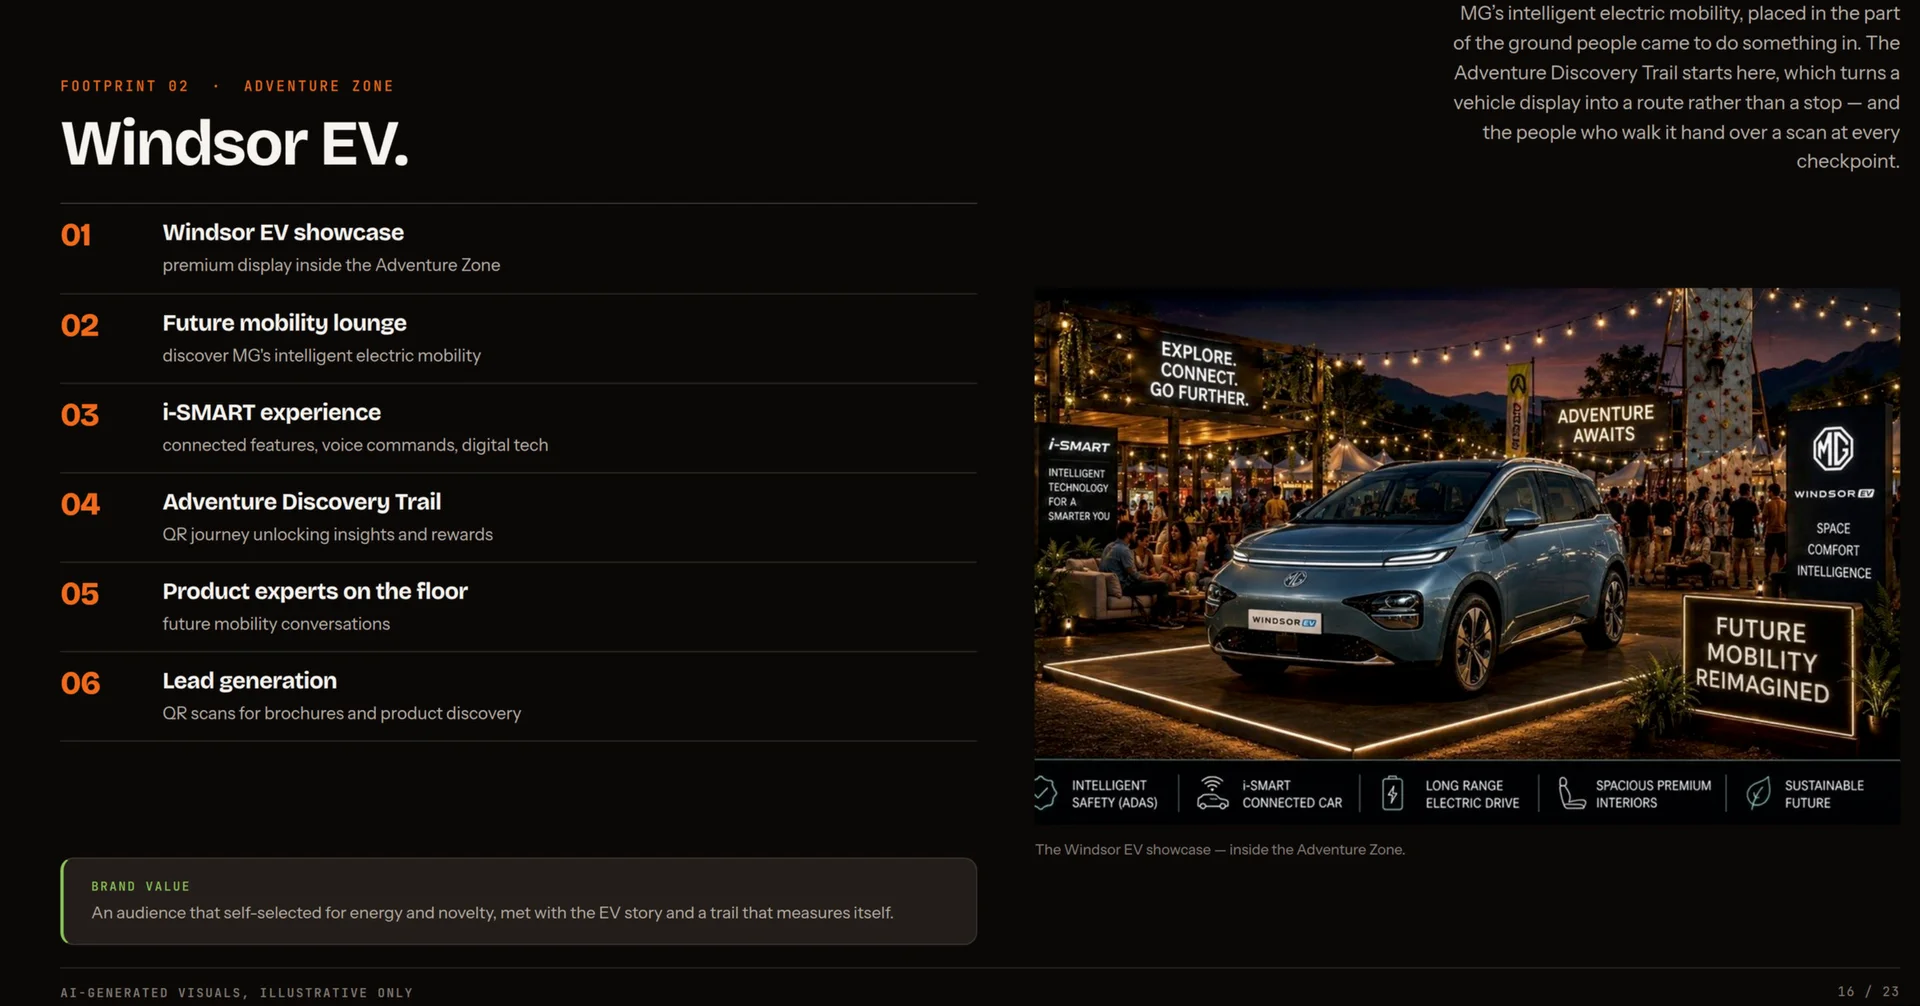Viewport: 1920px width, 1006px height.
Task: Click 'discover MG's intelligent electric mobility' text
Action: 322,355
